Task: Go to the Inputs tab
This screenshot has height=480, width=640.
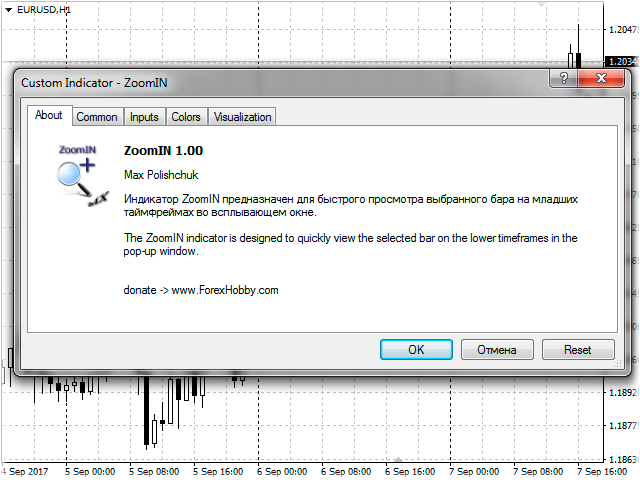Action: click(144, 117)
